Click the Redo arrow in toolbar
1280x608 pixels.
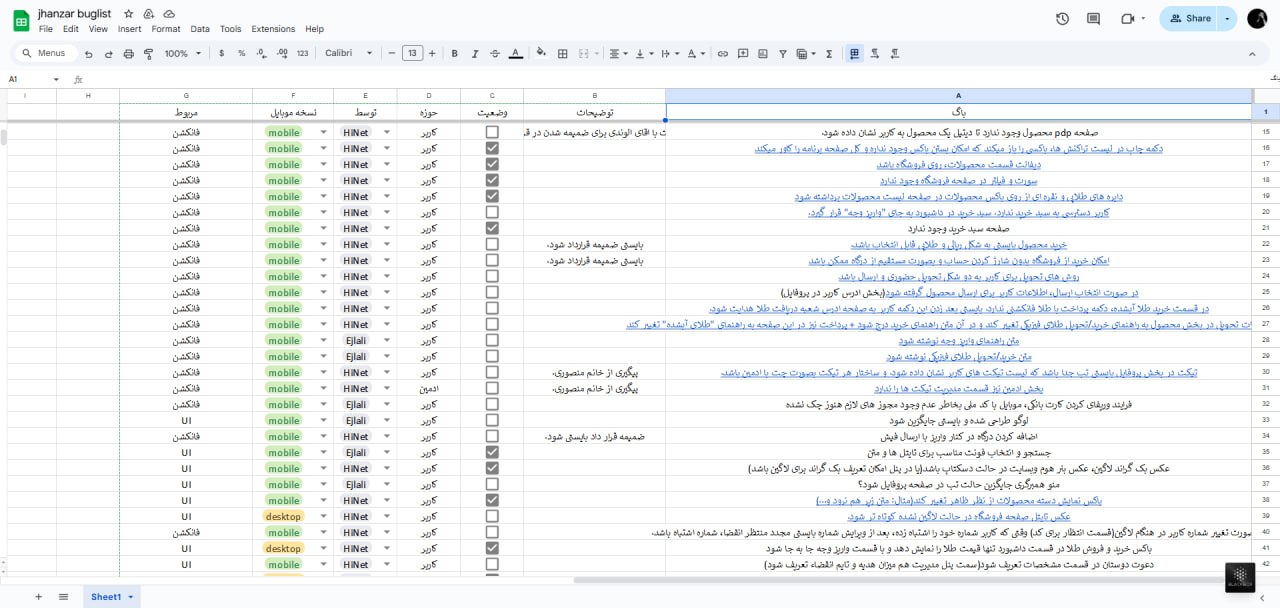pos(109,54)
